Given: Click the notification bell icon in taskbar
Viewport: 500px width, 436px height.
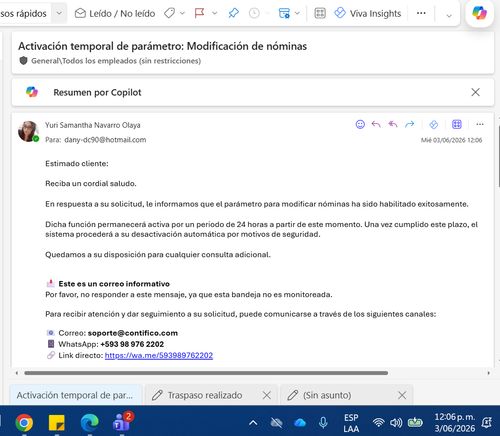Looking at the screenshot, I should tap(486, 423).
